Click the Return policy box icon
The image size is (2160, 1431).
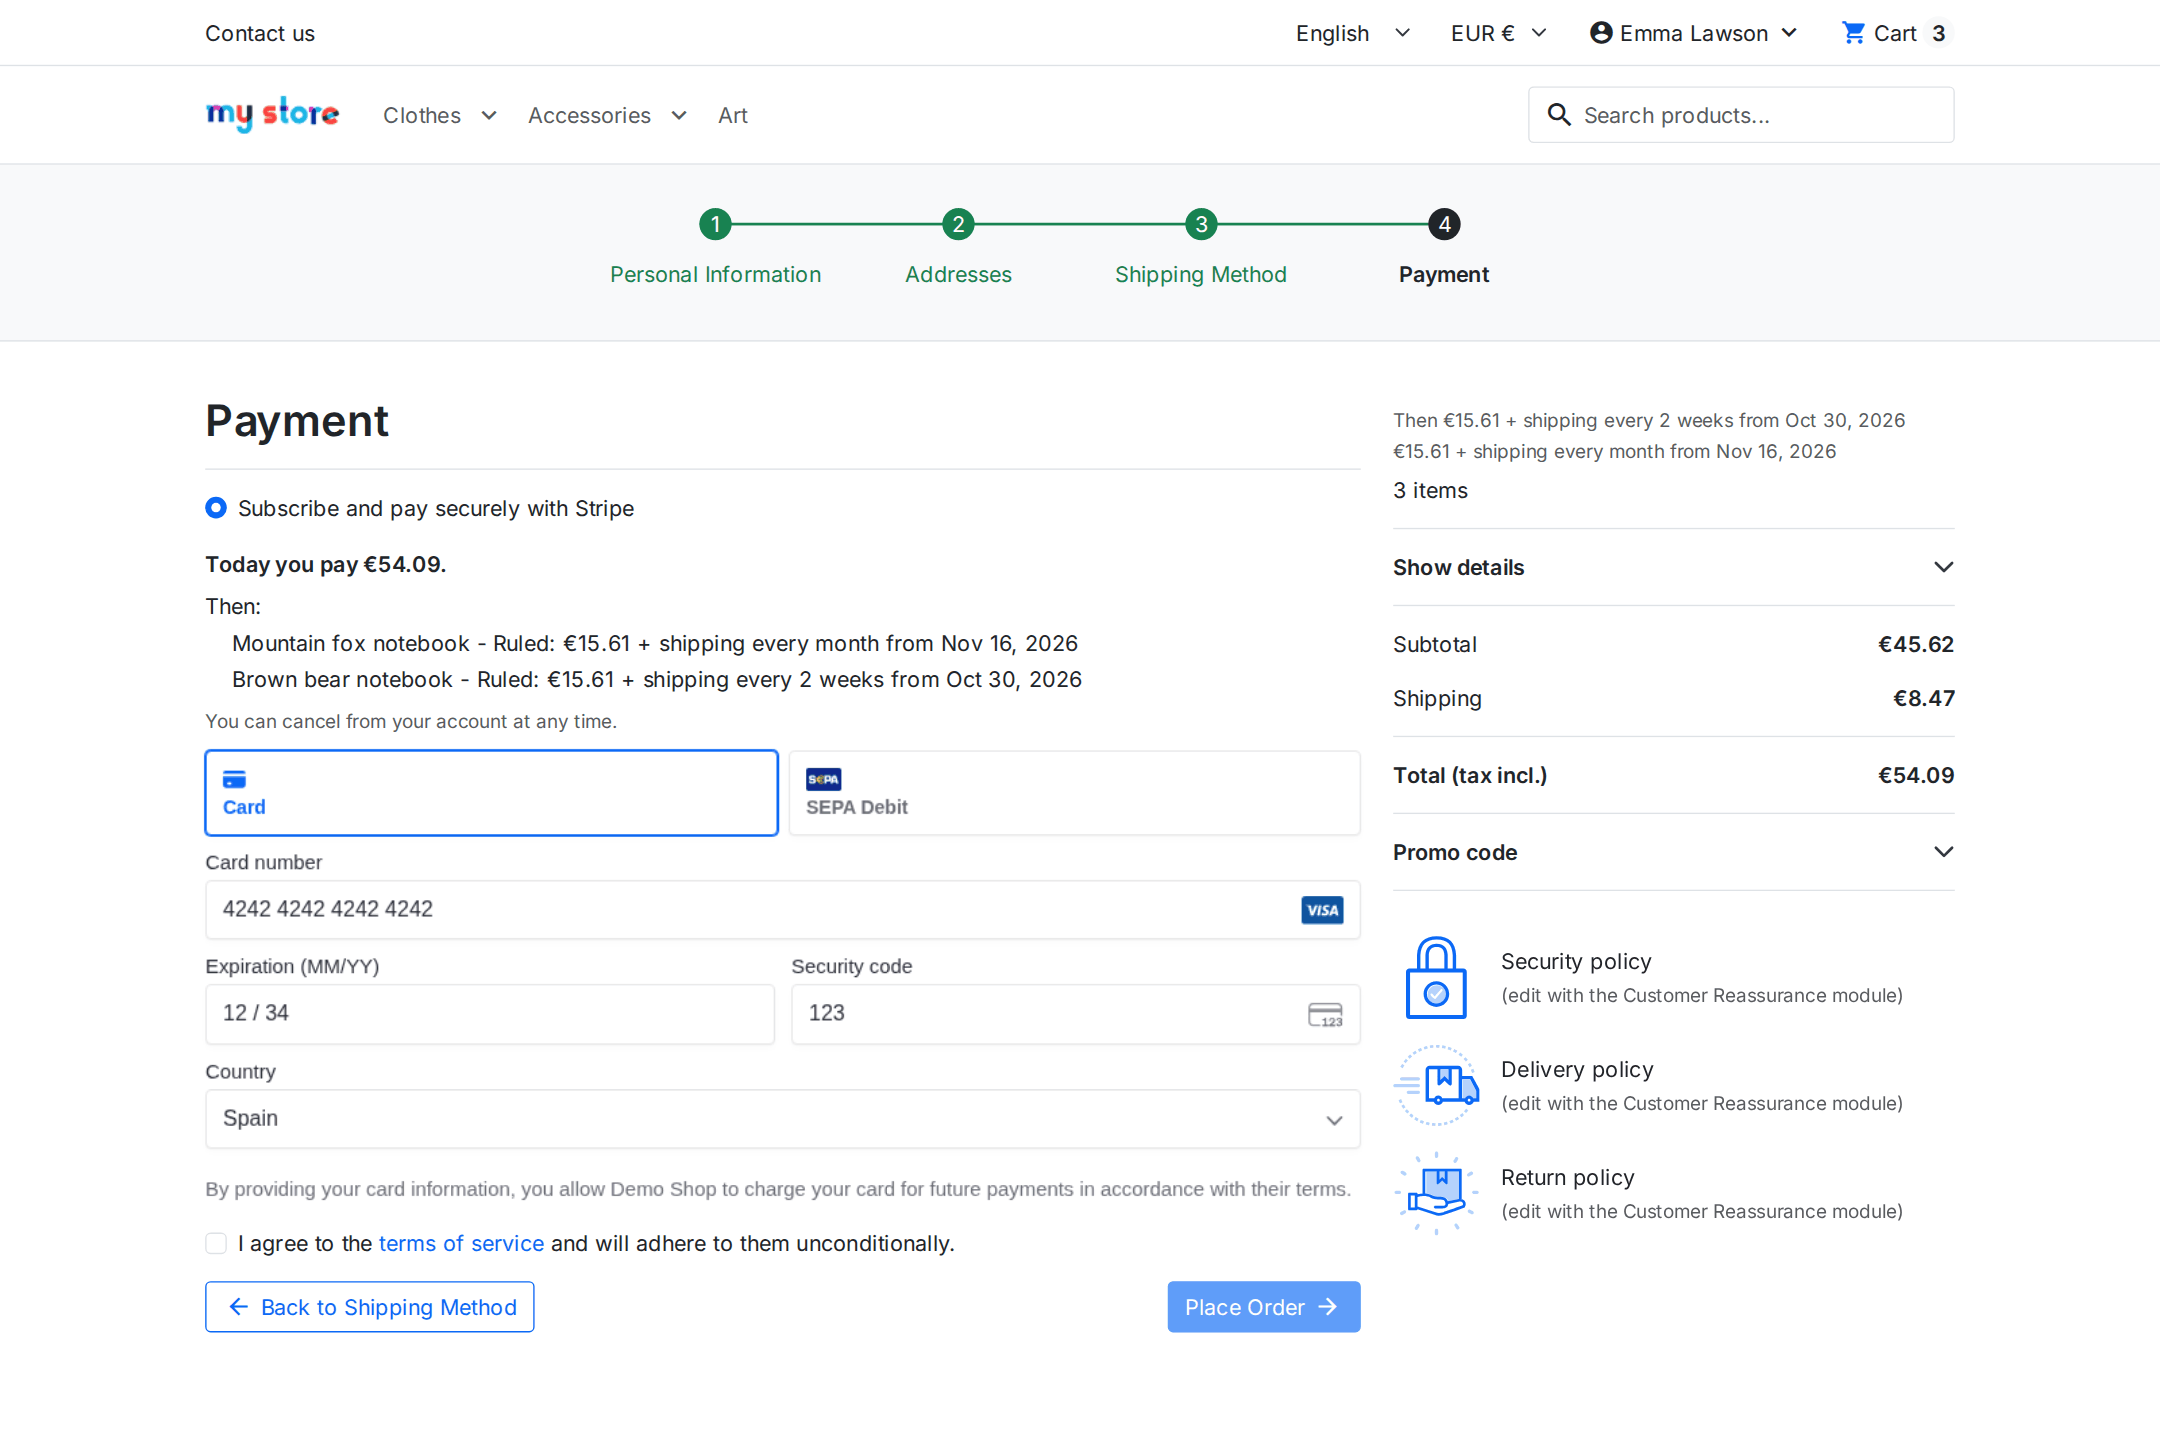coord(1436,1194)
